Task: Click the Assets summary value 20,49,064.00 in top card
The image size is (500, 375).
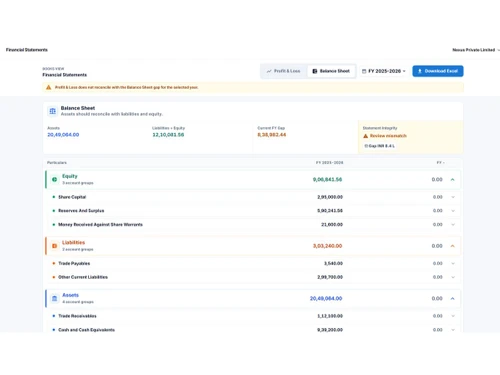Action: click(63, 135)
